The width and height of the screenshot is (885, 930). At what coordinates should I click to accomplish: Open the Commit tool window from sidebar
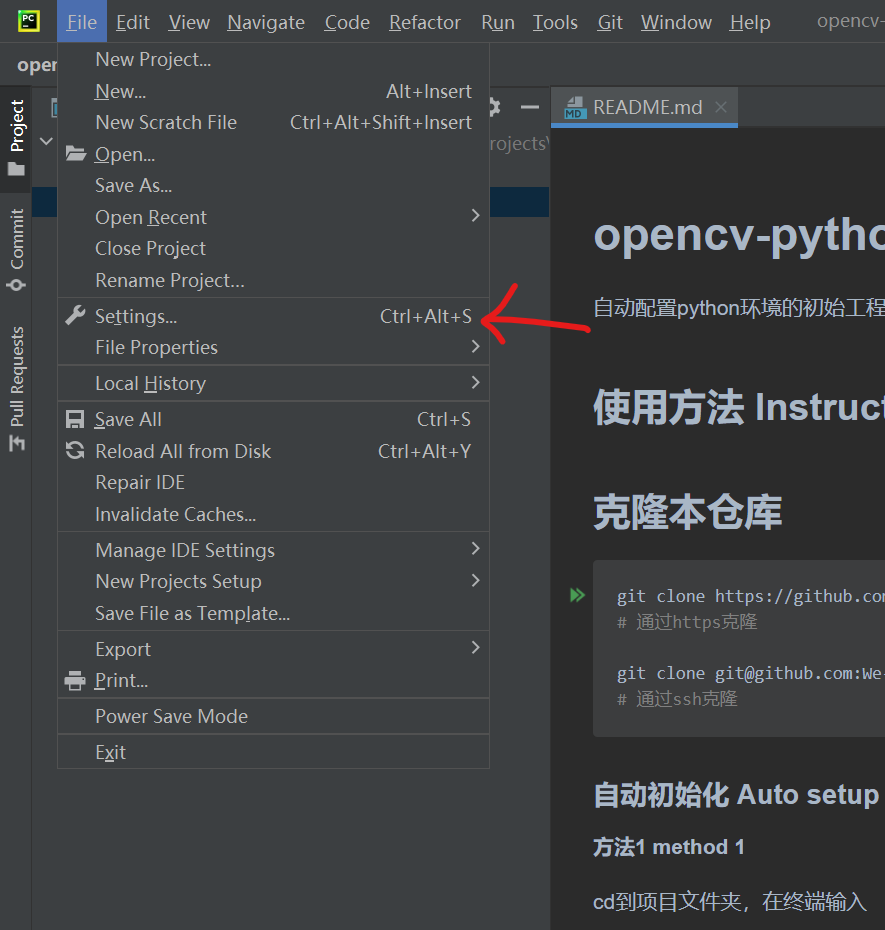point(16,249)
